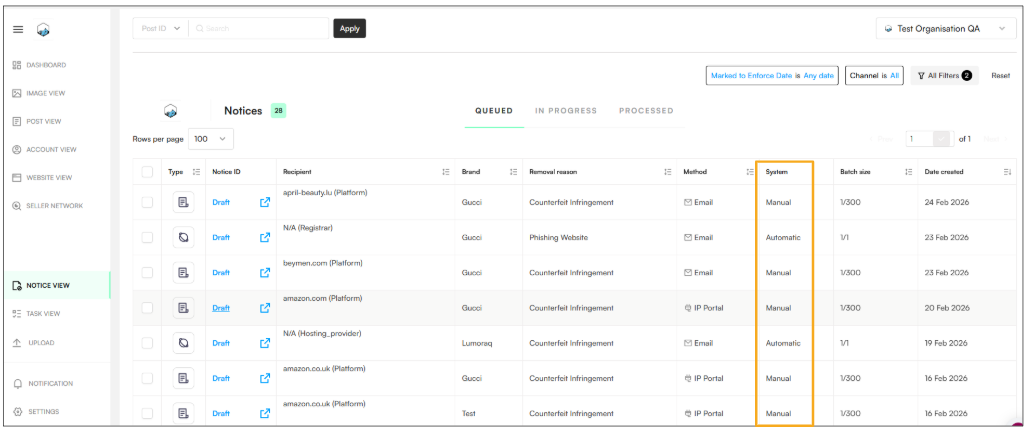Open external link icon for Lumoraq notice
This screenshot has width=1028, height=433.
(265, 343)
